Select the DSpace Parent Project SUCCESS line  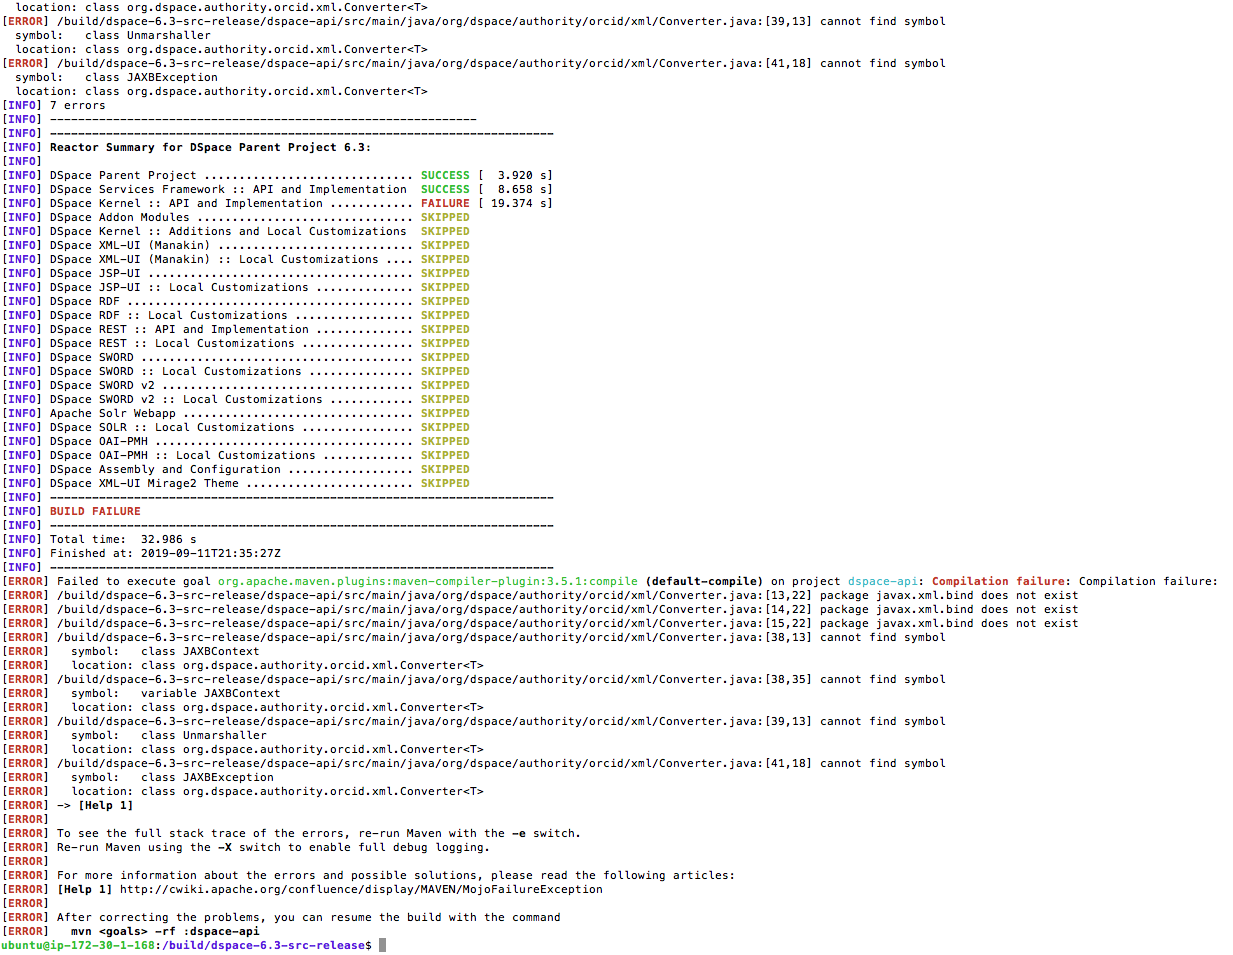pyautogui.click(x=277, y=175)
